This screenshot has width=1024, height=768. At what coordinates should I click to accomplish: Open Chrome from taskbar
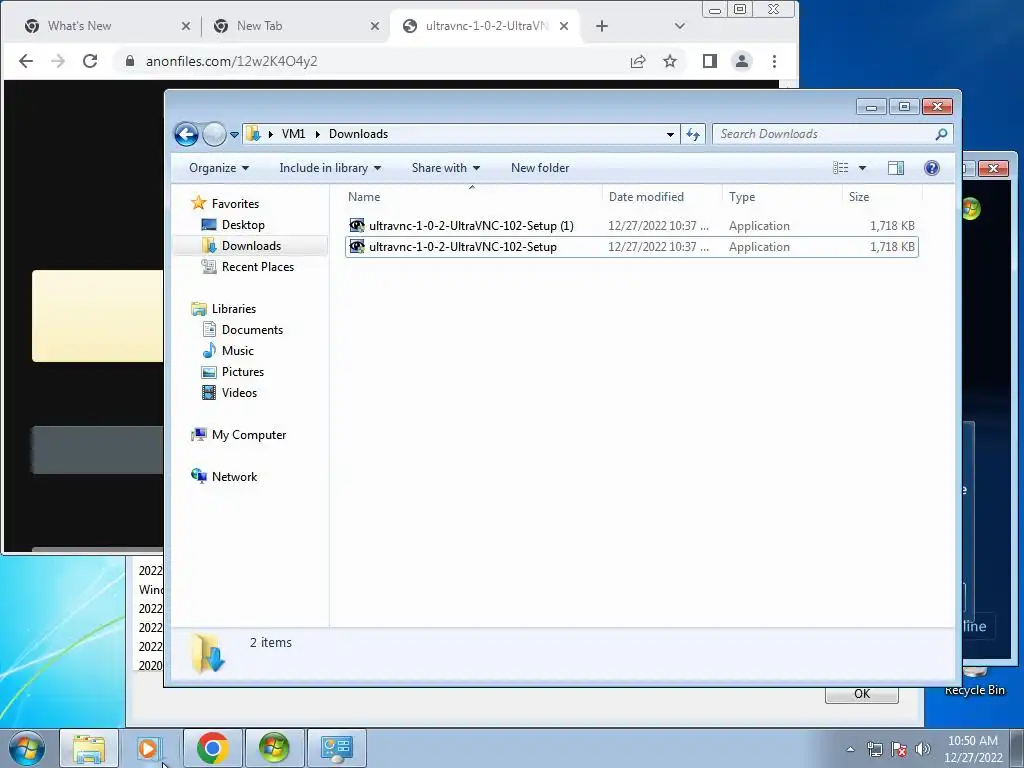click(x=212, y=748)
